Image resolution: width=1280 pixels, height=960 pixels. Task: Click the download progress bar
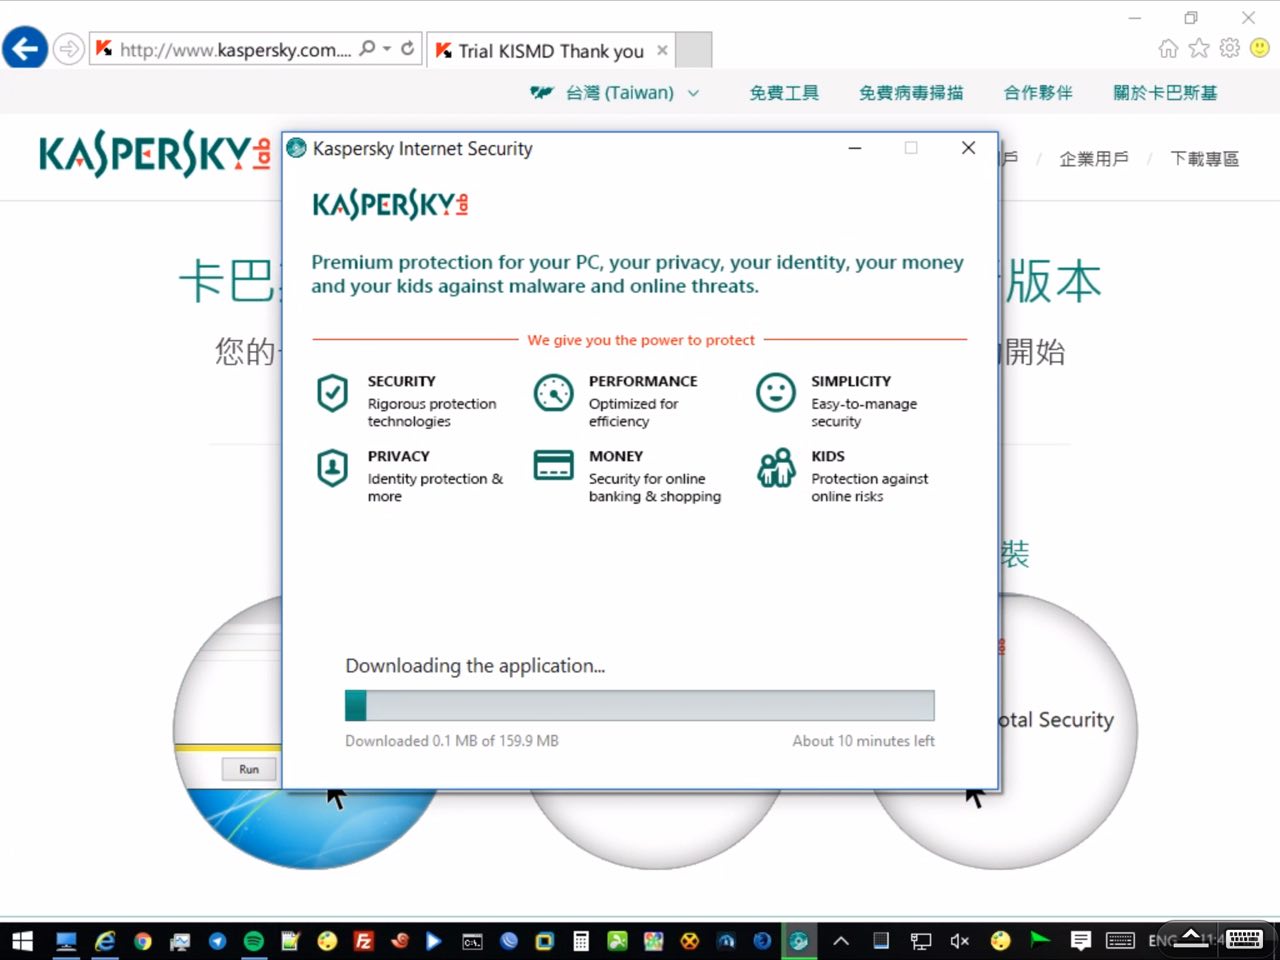pyautogui.click(x=640, y=705)
